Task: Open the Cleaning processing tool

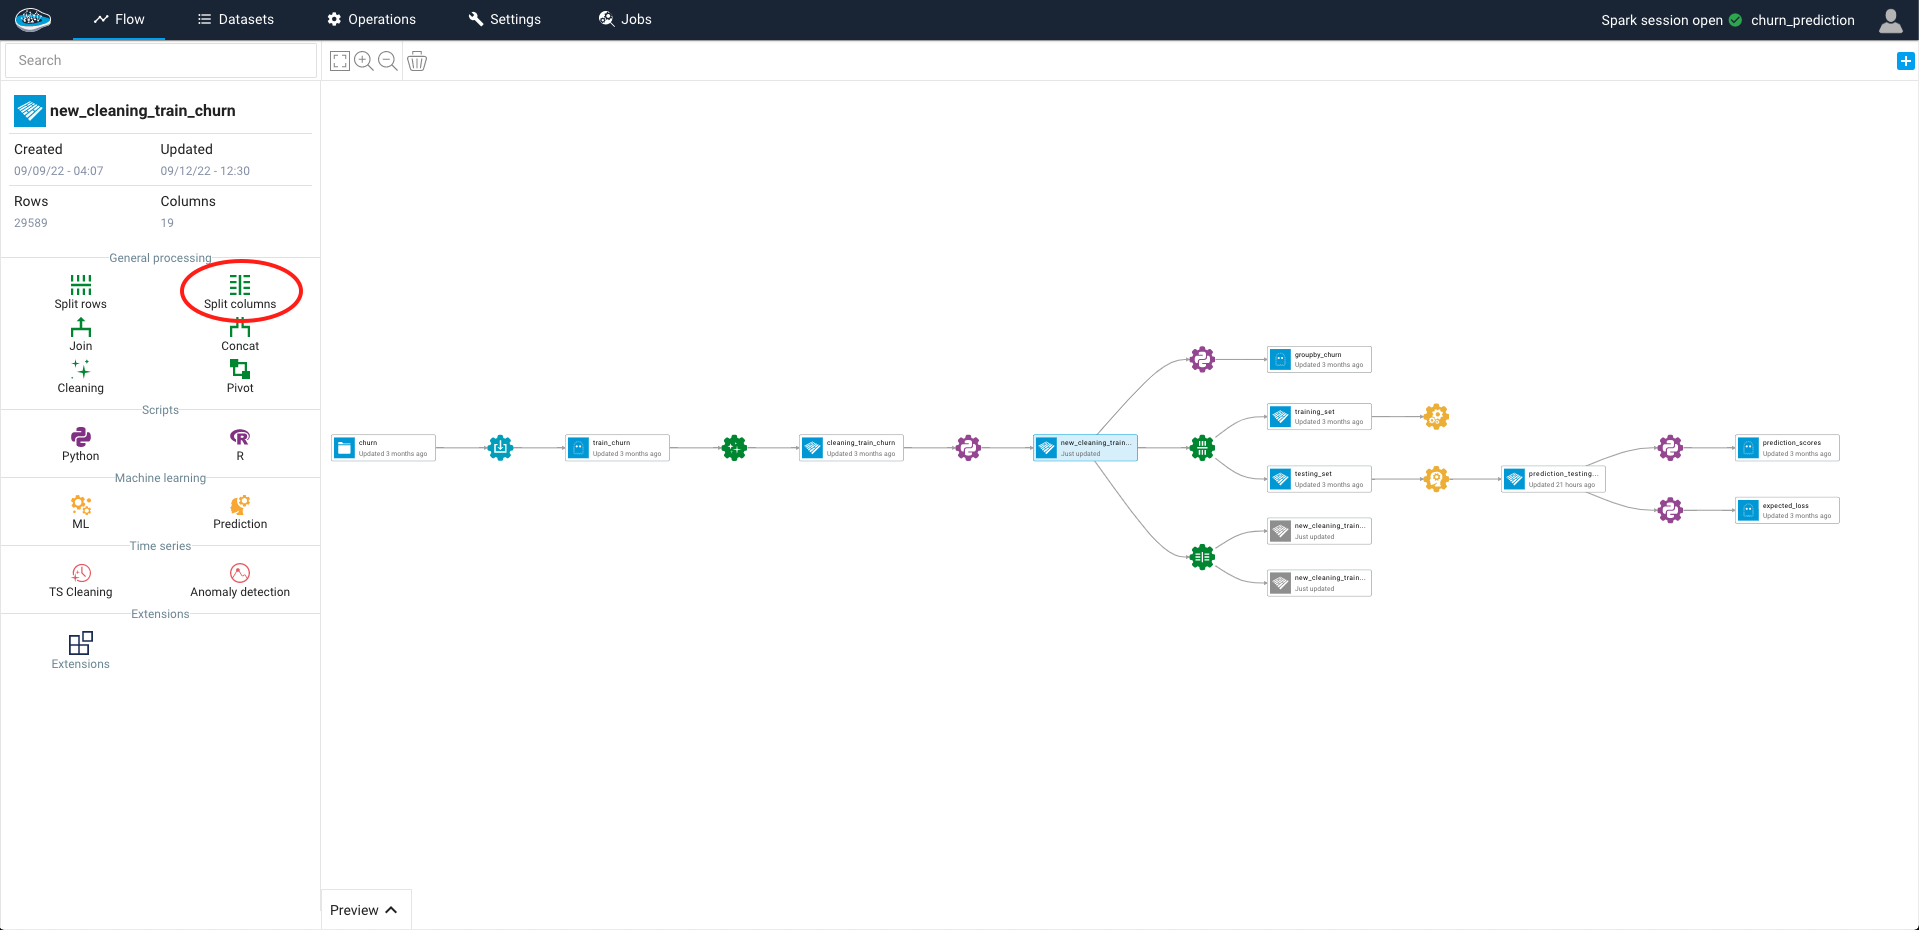Action: 80,376
